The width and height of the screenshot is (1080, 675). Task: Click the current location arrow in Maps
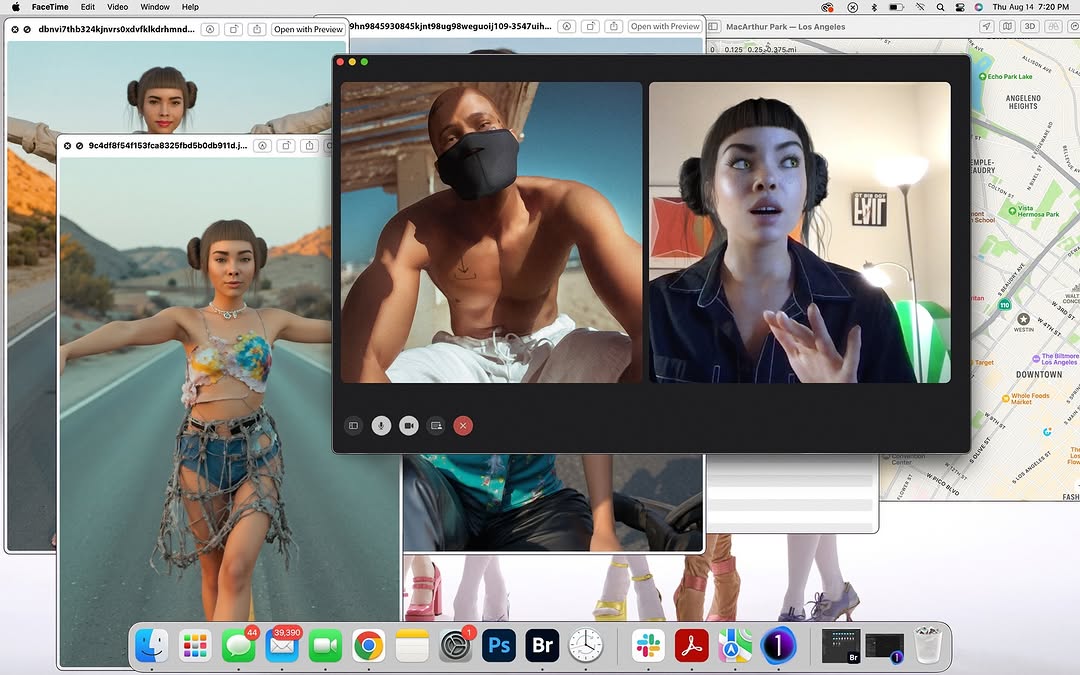(x=987, y=26)
